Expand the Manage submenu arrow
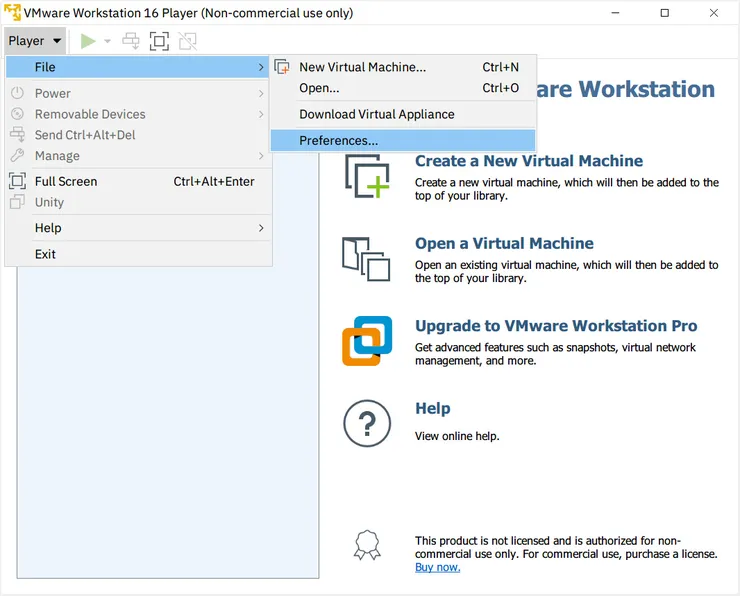Image resolution: width=740 pixels, height=596 pixels. 261,156
